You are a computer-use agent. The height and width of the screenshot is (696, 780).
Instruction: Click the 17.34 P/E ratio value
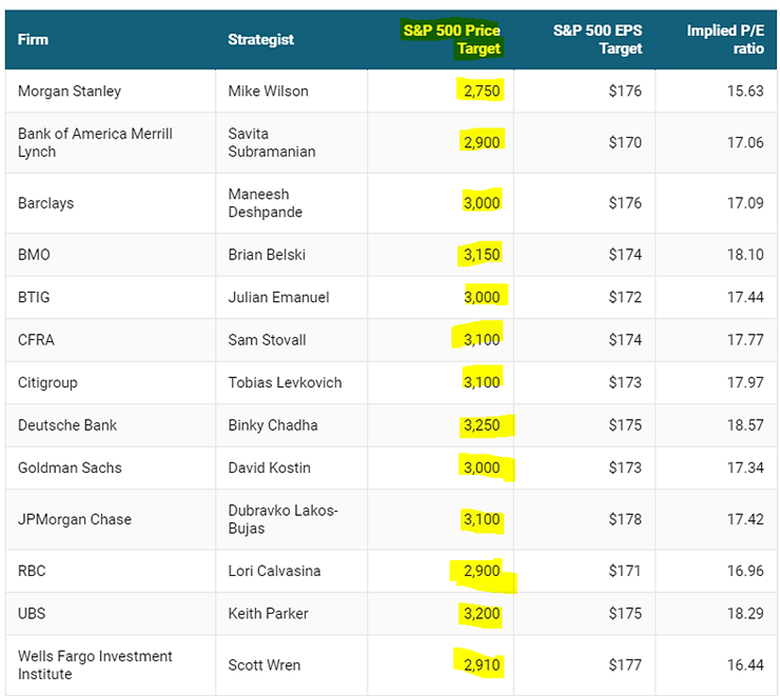point(745,468)
